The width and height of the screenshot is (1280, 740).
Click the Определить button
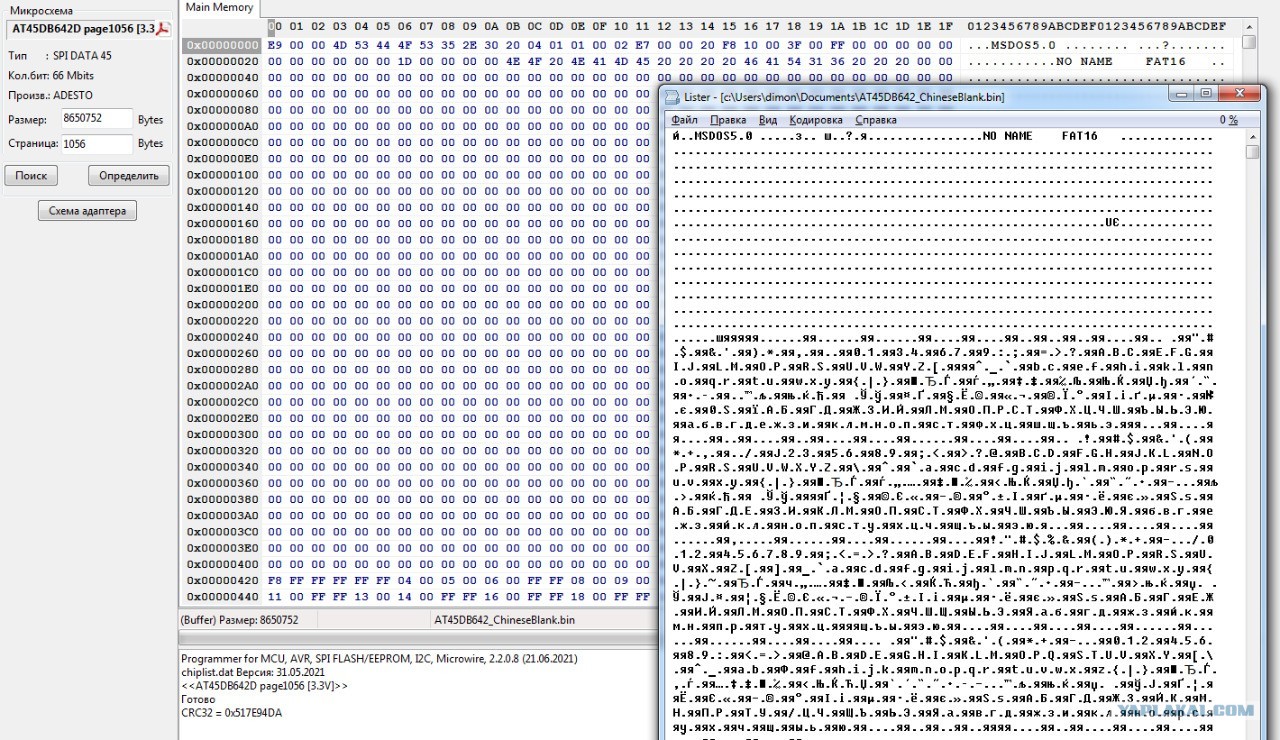click(x=129, y=175)
